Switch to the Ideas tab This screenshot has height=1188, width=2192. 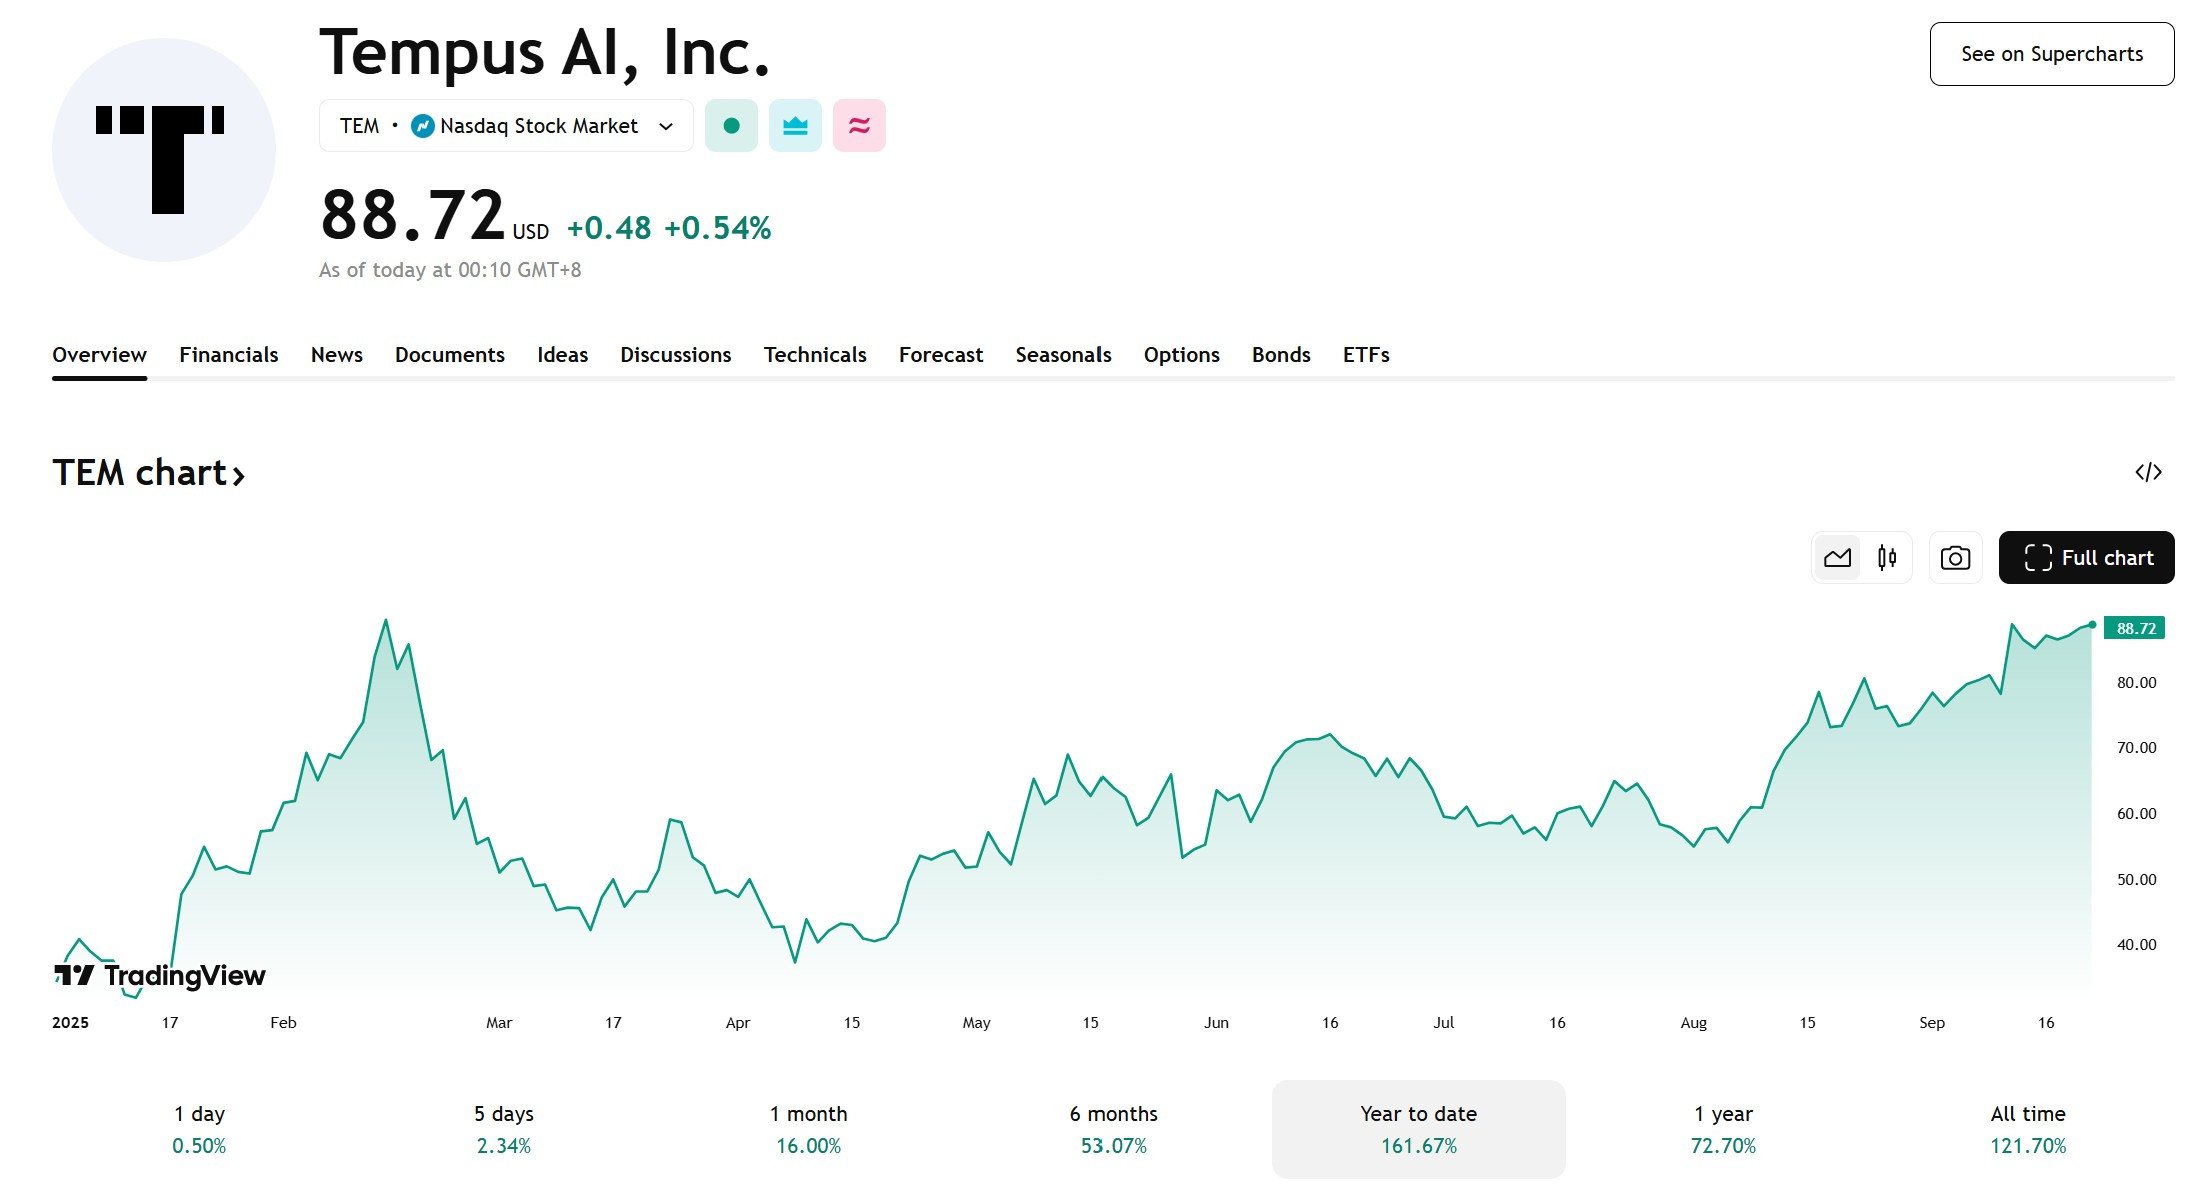coord(562,355)
